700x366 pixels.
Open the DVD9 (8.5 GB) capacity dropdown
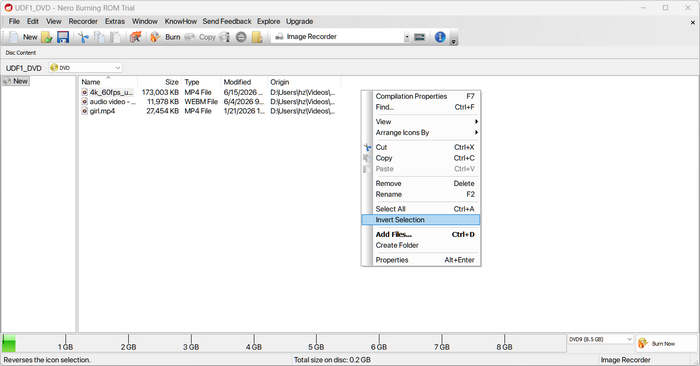[629, 339]
